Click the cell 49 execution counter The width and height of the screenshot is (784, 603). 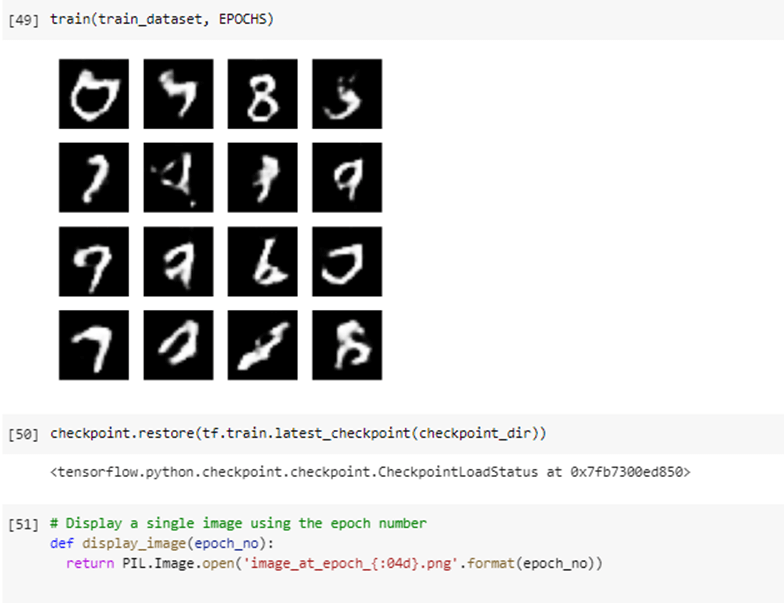(23, 20)
